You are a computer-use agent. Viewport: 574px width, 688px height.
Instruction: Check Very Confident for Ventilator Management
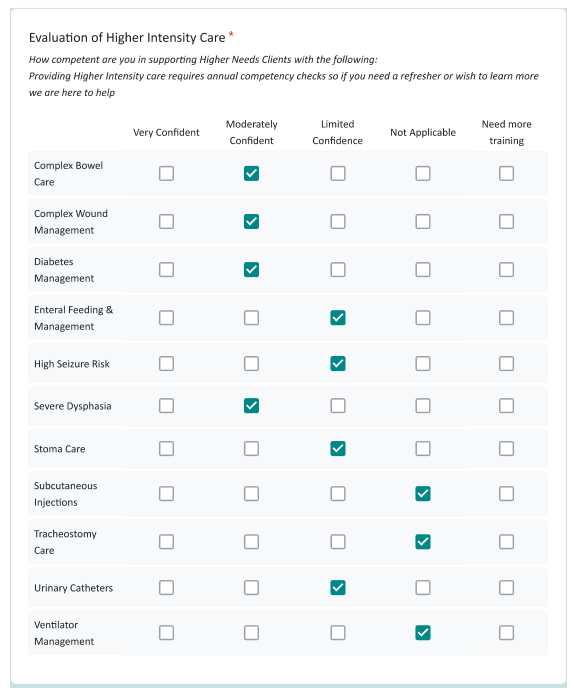pos(166,633)
